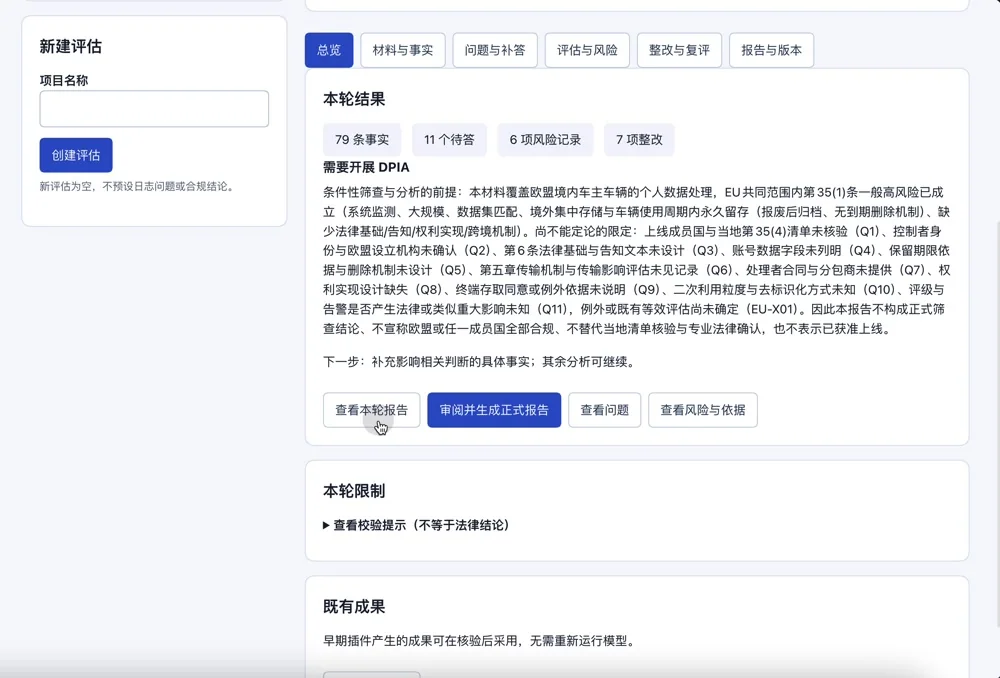Expand 查看校验提示 disclosure triangle
This screenshot has width=1000, height=678.
point(326,525)
